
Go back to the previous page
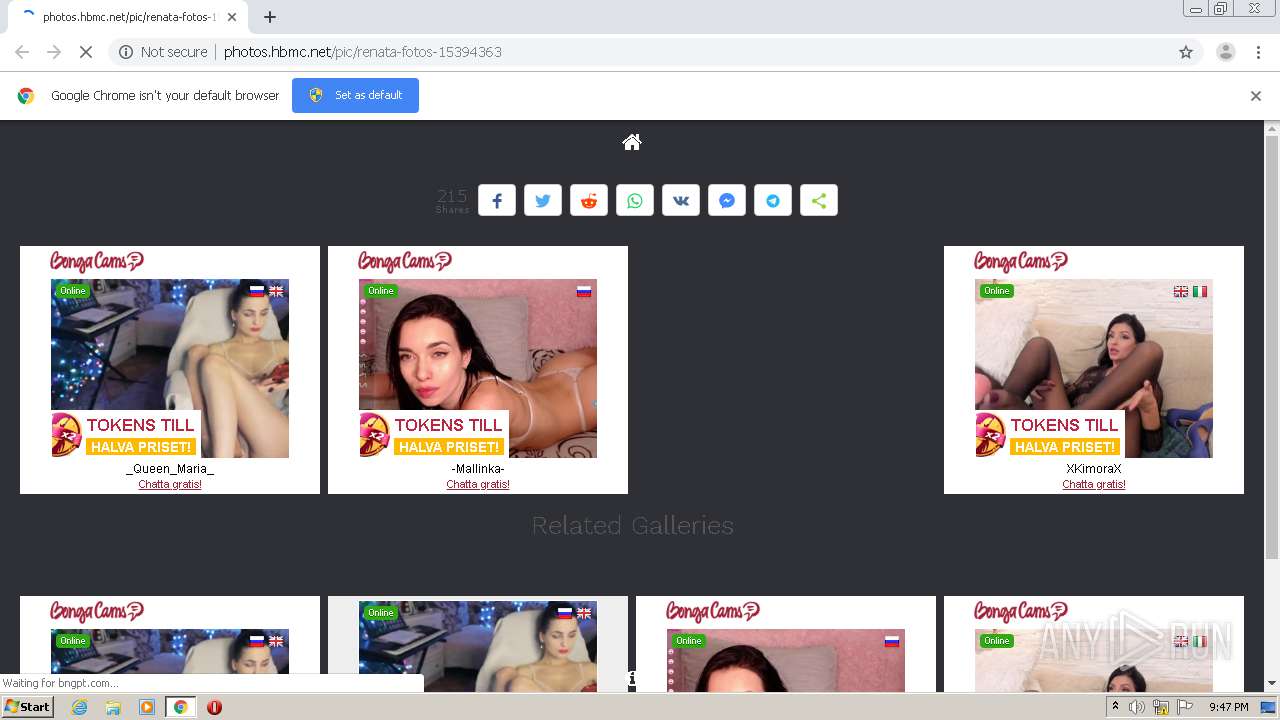(22, 52)
